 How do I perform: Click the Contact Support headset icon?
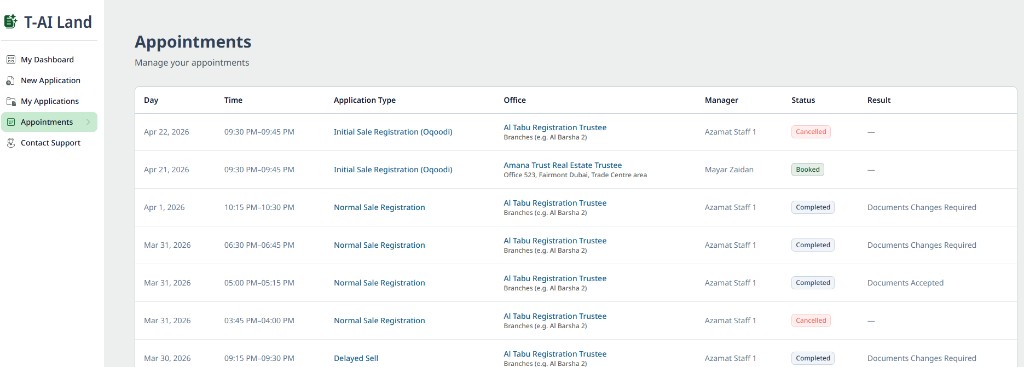tap(10, 143)
